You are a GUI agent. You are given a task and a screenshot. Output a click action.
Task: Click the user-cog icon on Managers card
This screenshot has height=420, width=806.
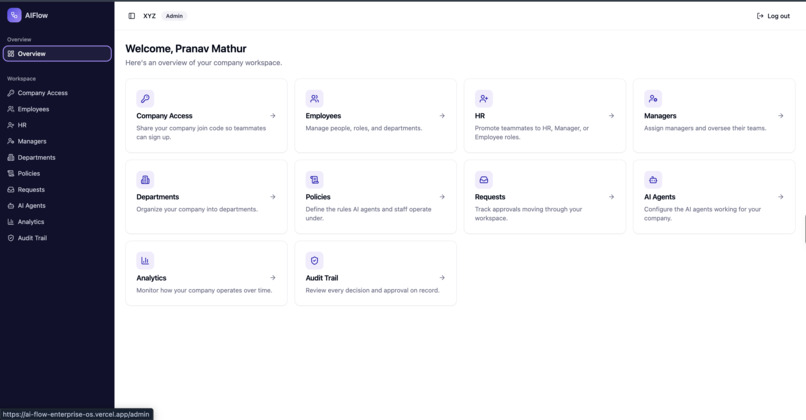click(653, 98)
